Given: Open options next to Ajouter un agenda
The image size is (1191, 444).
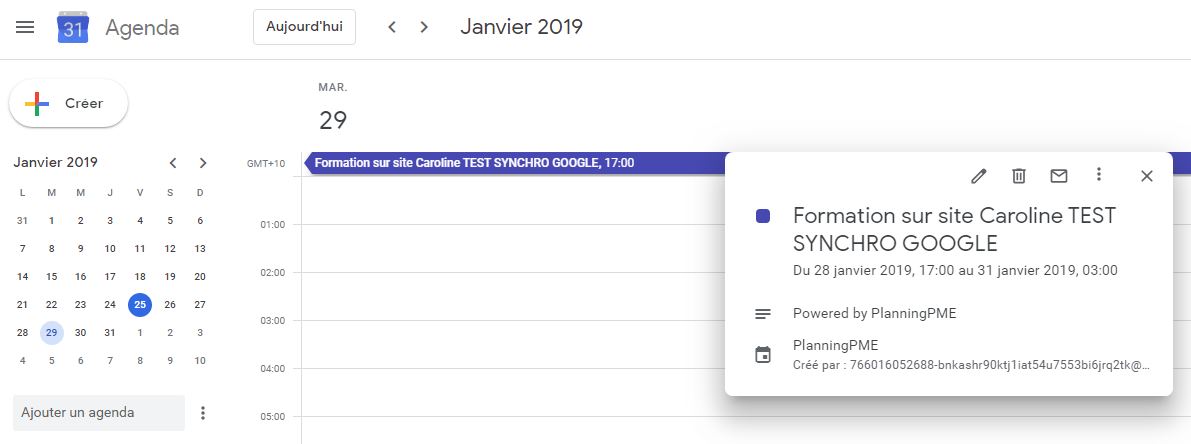Looking at the screenshot, I should [x=203, y=413].
